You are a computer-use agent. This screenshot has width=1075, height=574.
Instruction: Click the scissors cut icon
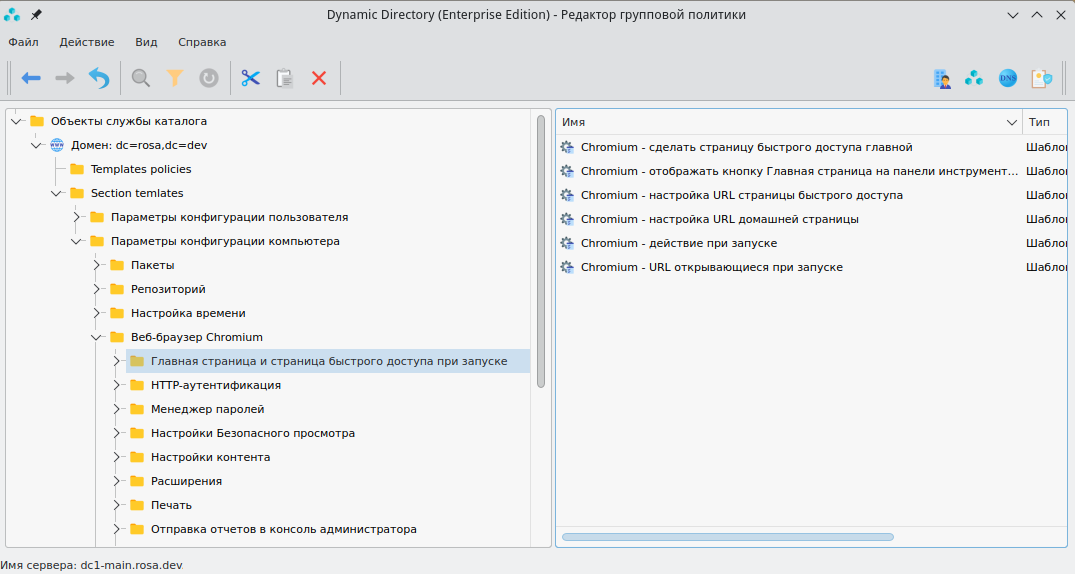tap(250, 78)
